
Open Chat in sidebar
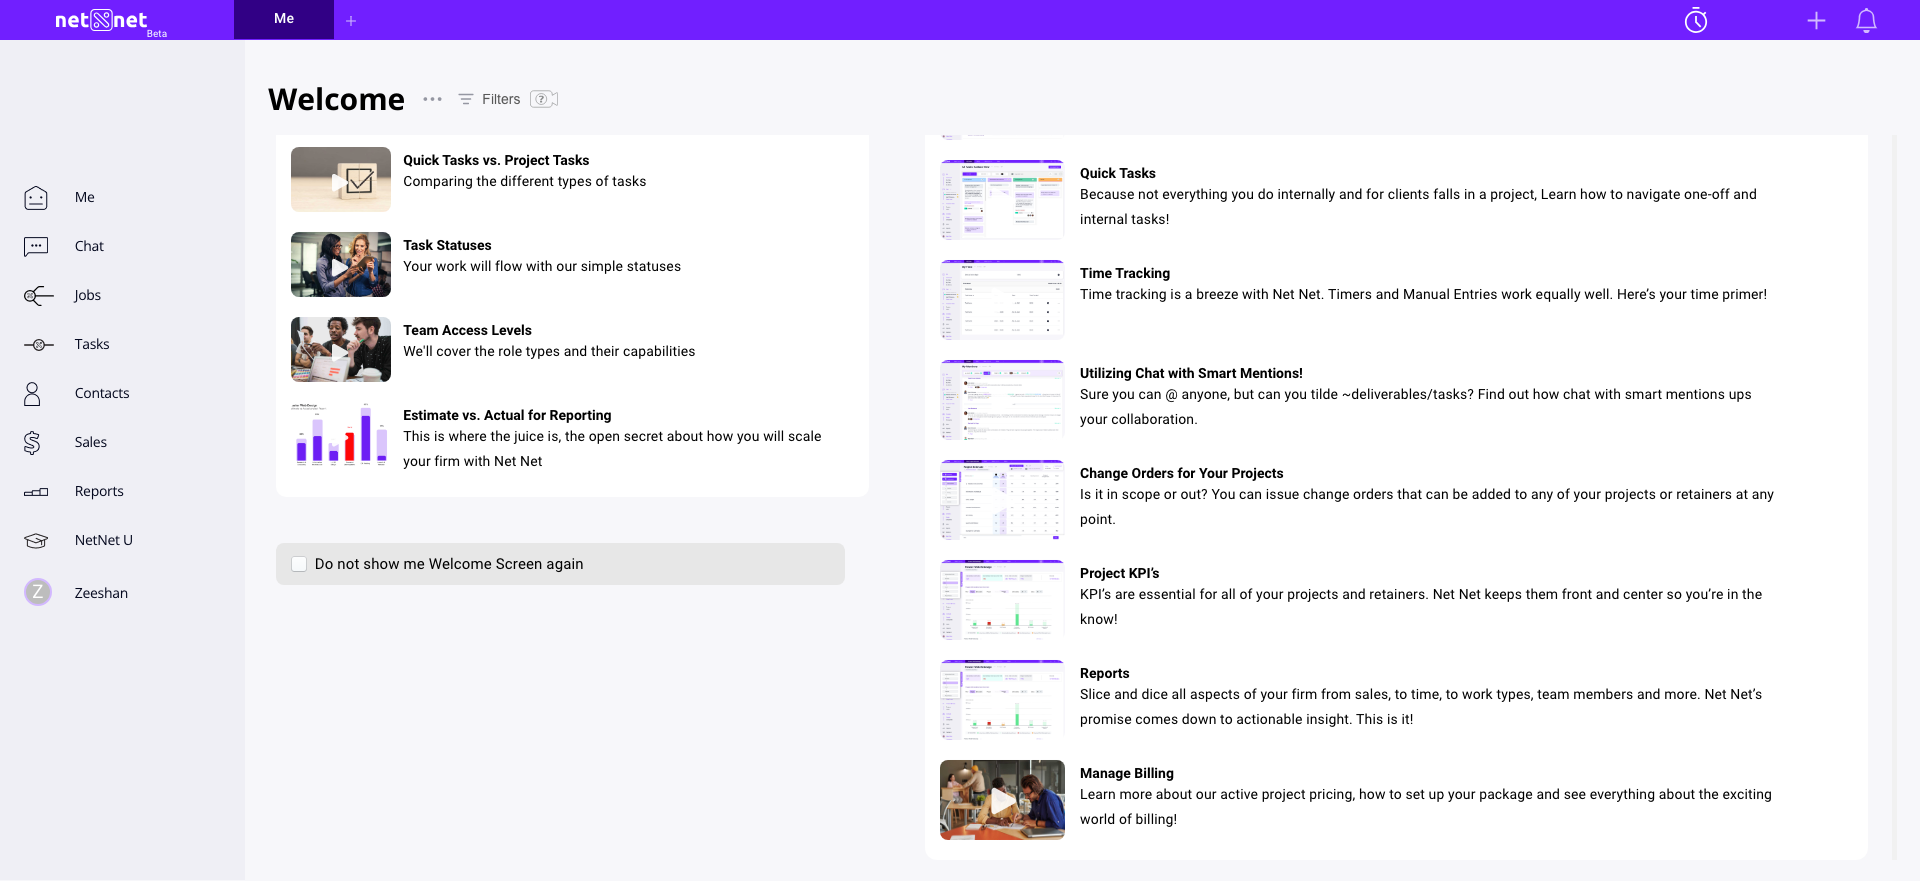point(89,247)
